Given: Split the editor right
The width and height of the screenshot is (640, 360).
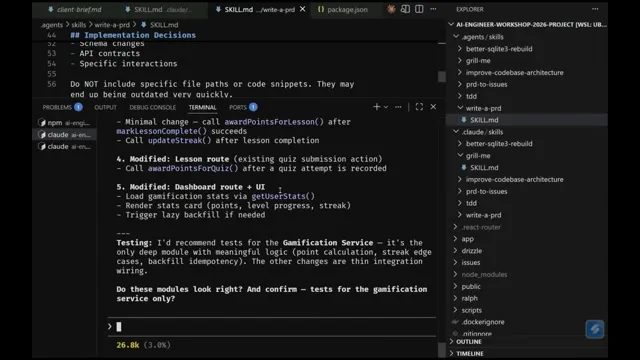Looking at the screenshot, I should coord(419,9).
